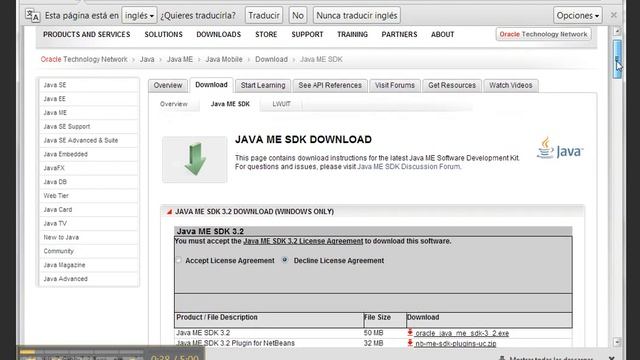Open Java ME SDK Discussion Forum link

(x=409, y=167)
